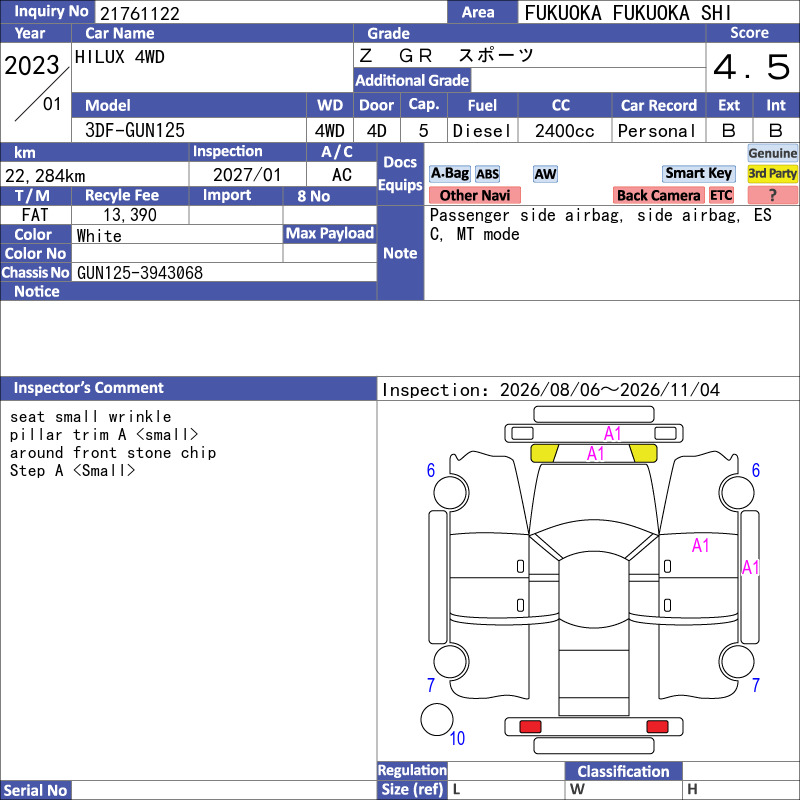Click the red question mark badge
The height and width of the screenshot is (800, 800).
(x=772, y=195)
